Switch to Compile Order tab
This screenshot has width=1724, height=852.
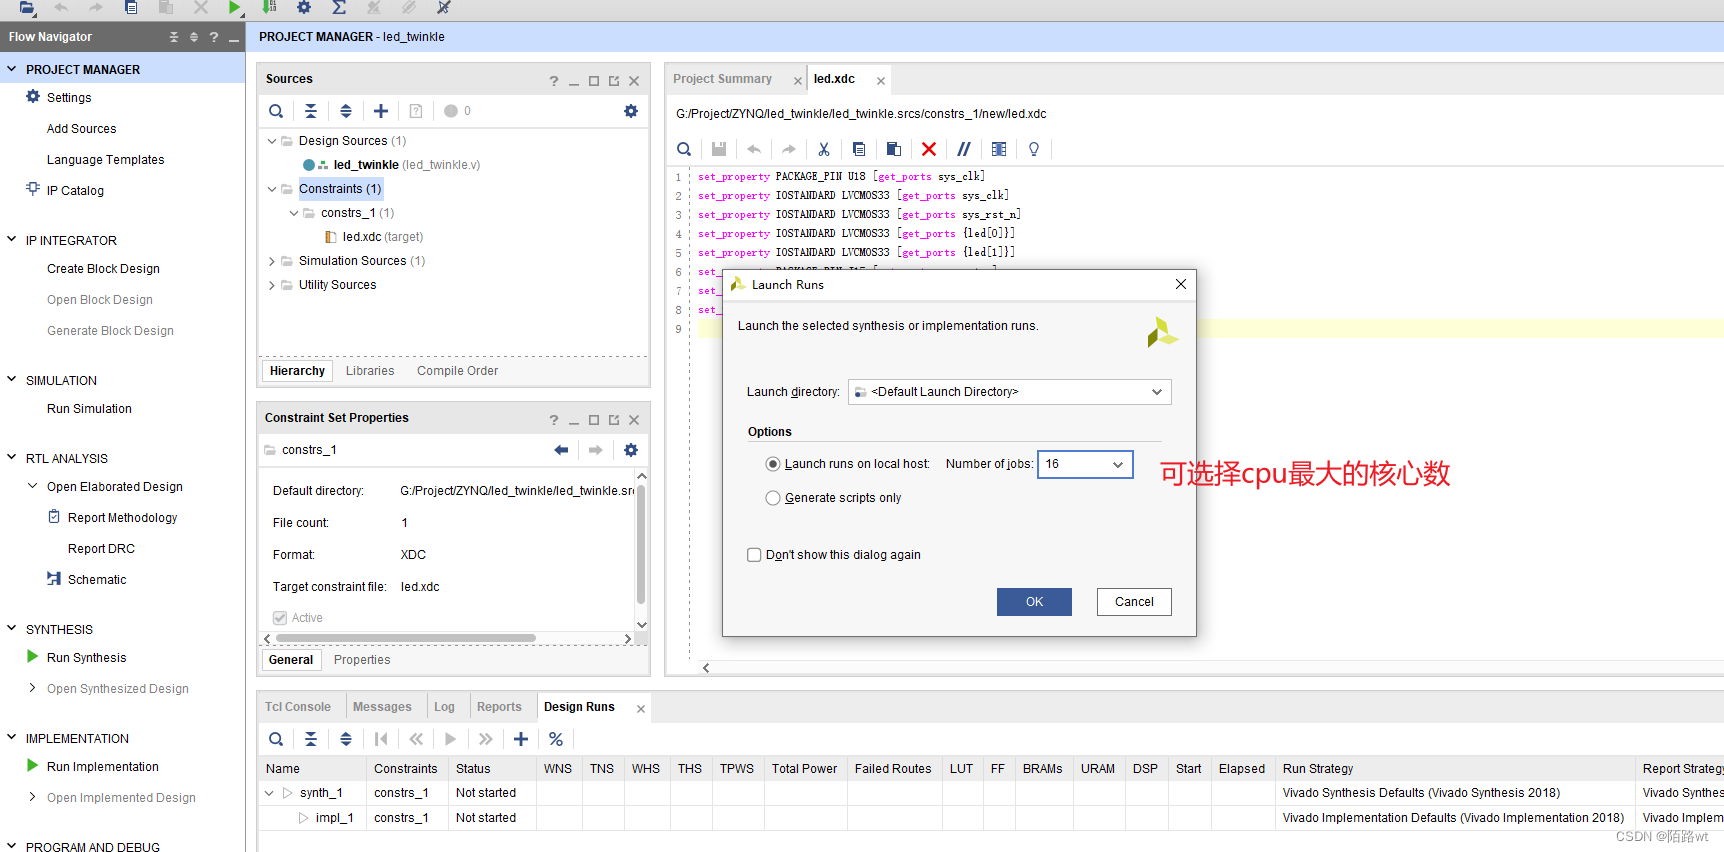[457, 371]
